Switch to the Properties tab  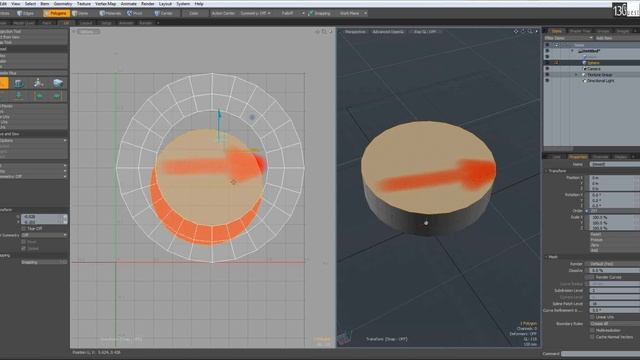tap(578, 157)
